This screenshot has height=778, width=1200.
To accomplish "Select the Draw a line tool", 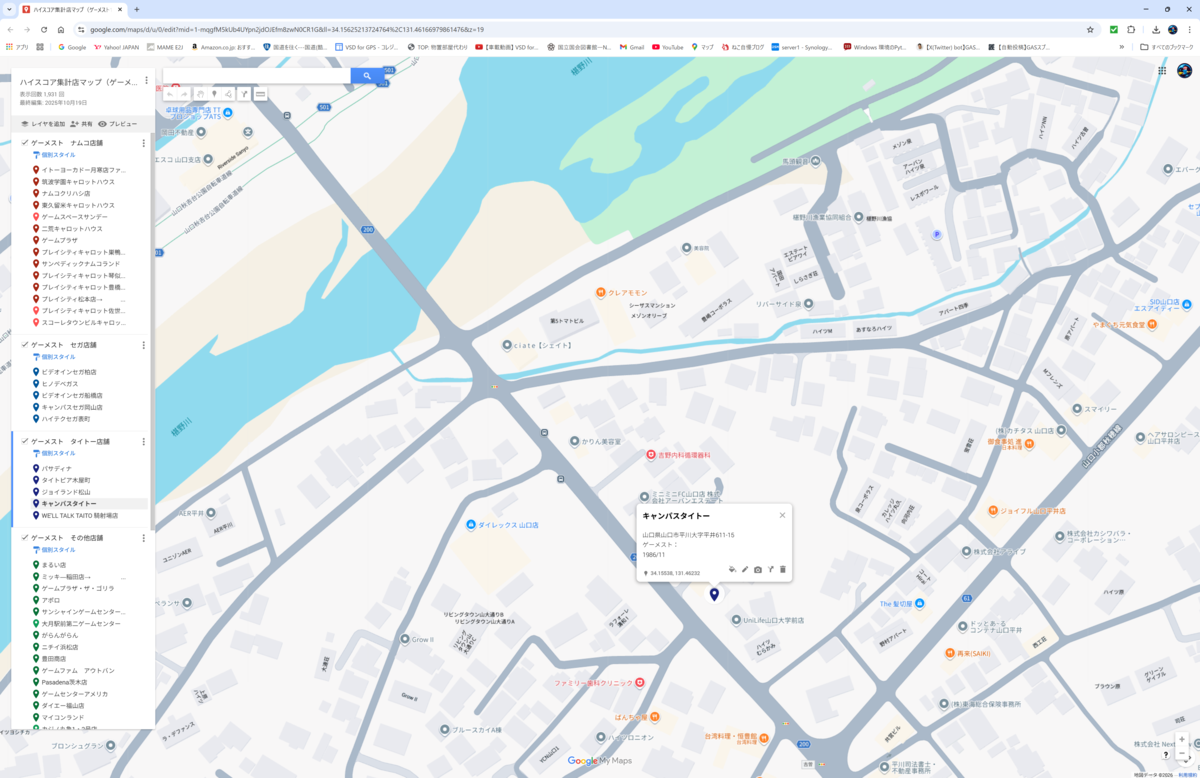I will point(228,94).
